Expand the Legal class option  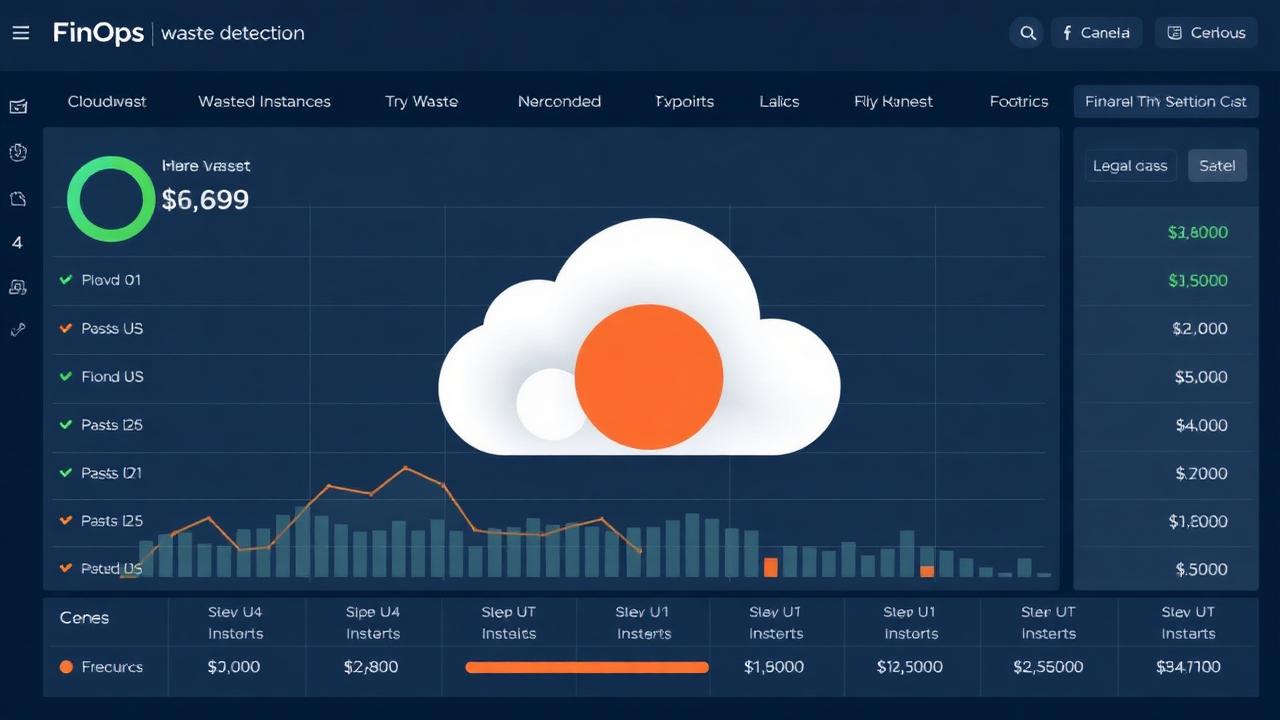click(x=1130, y=165)
